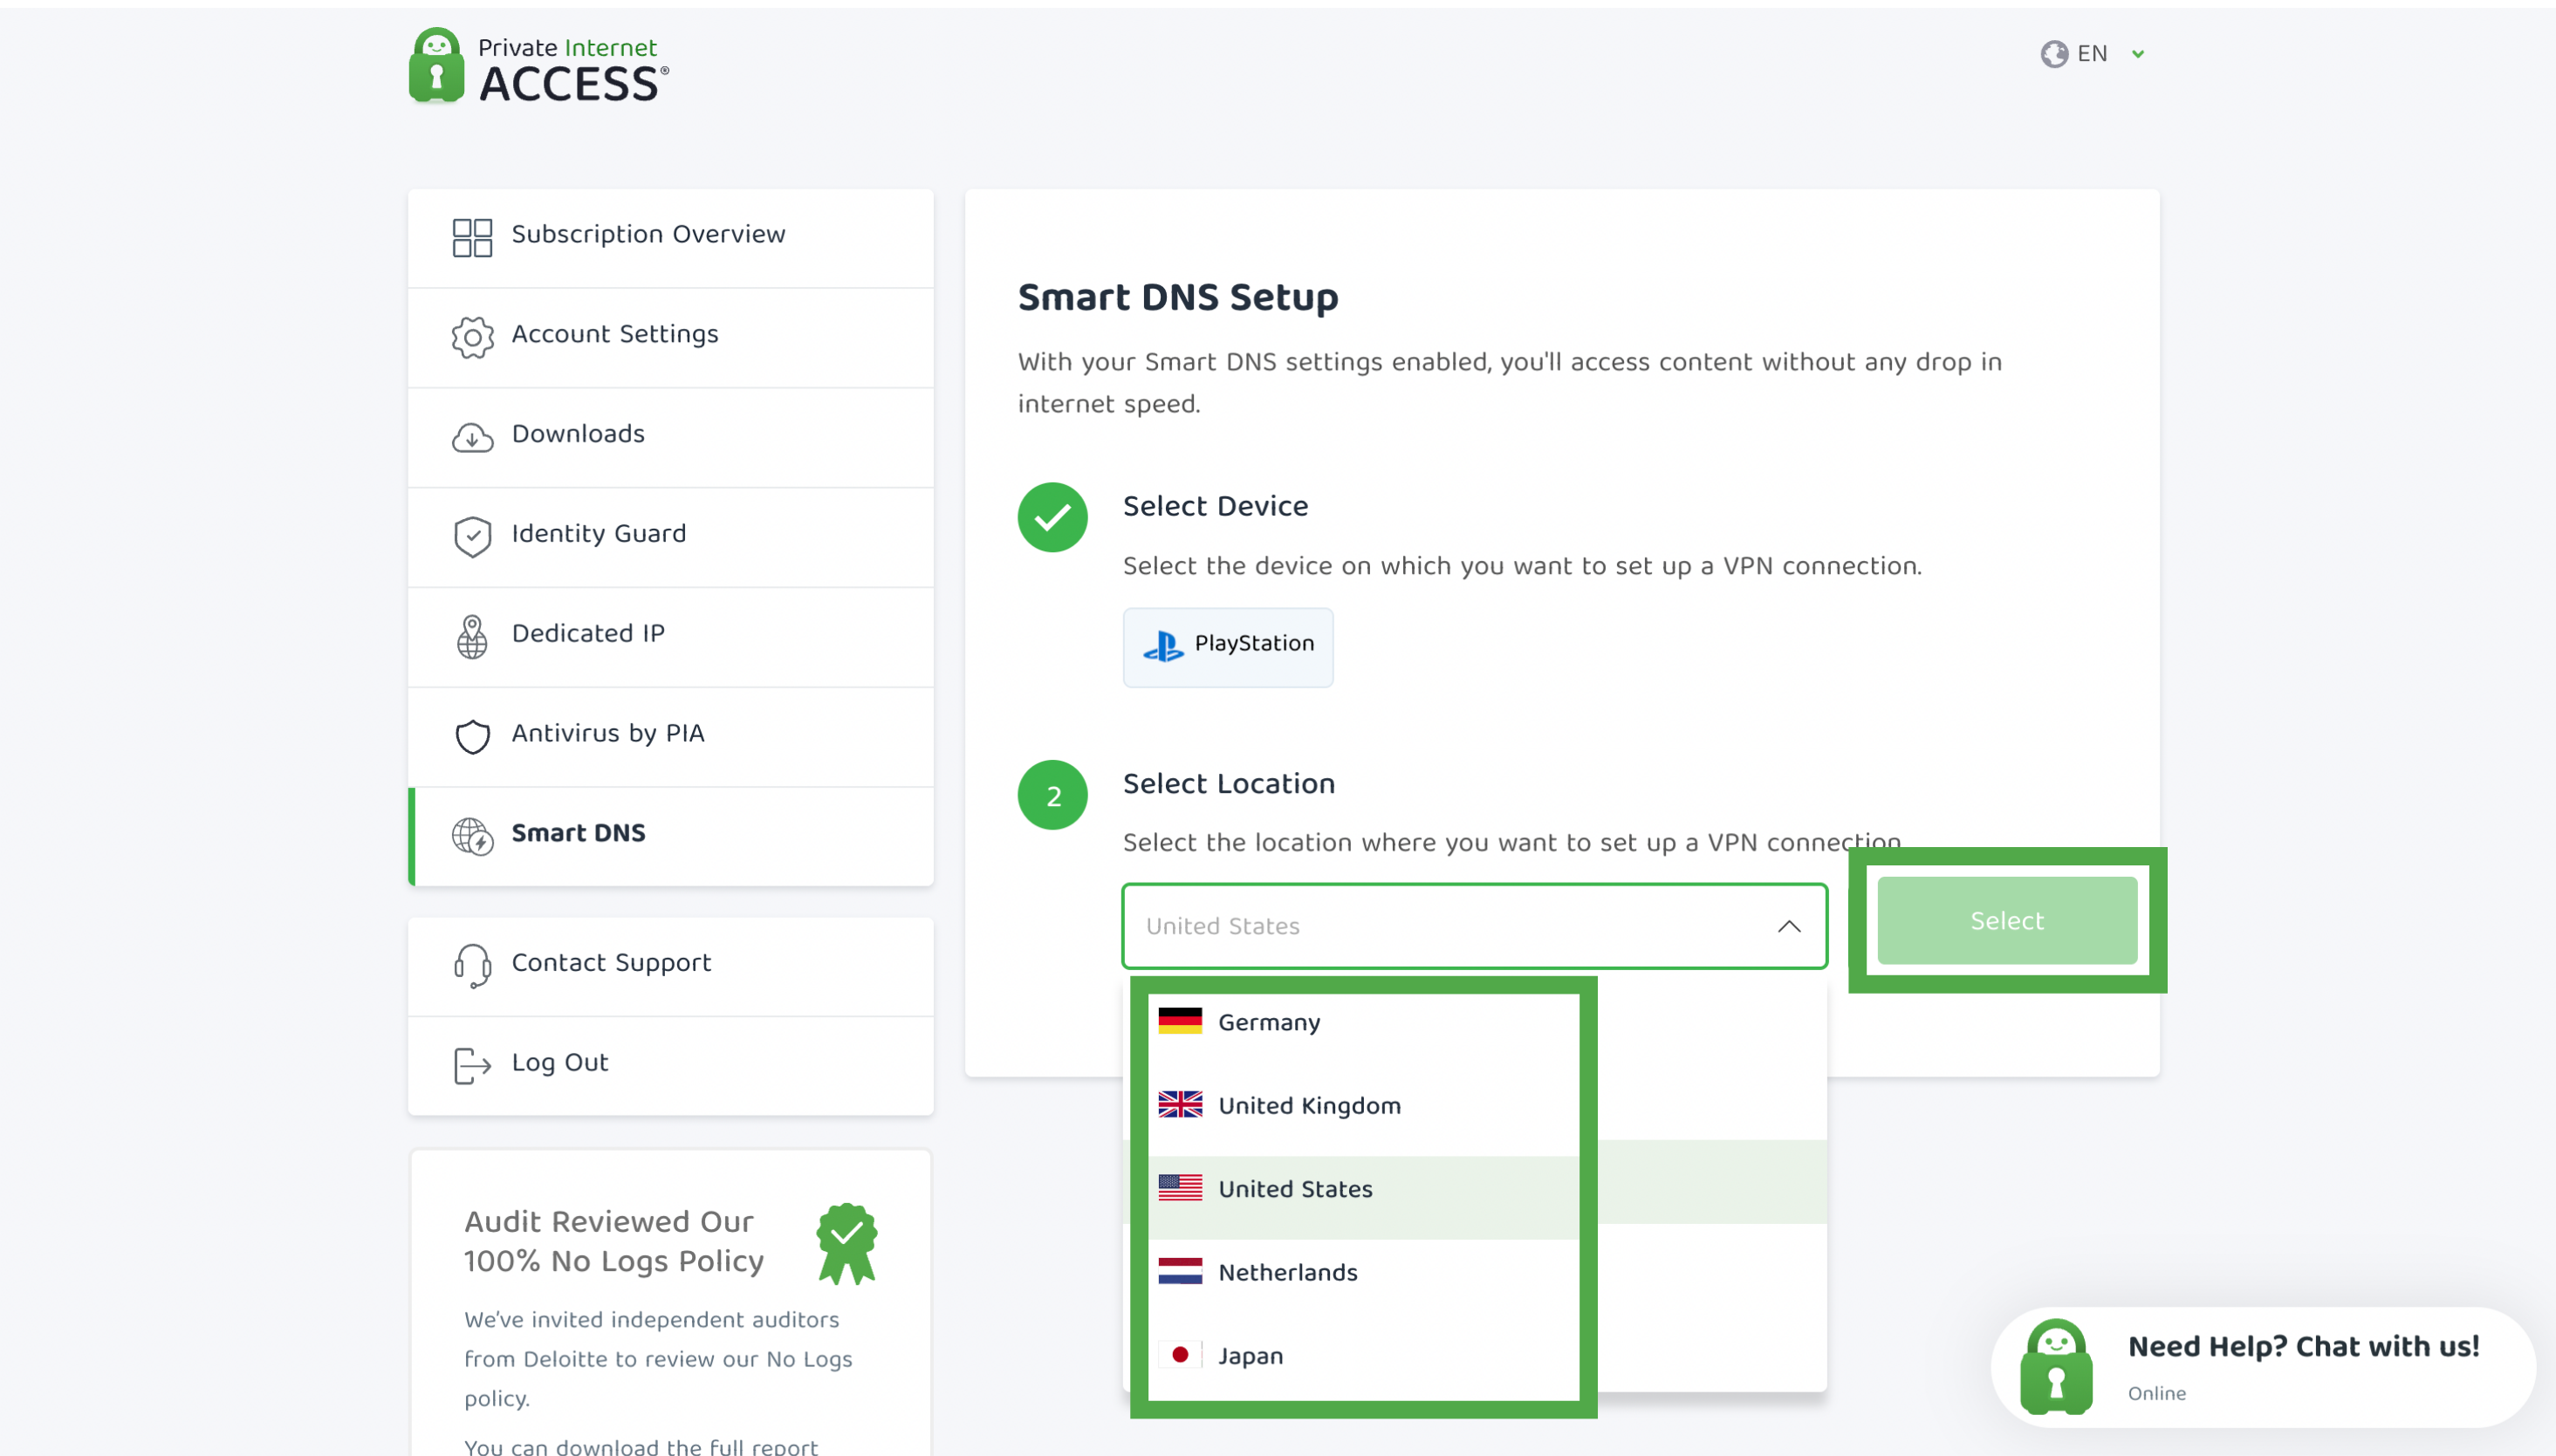Click the EN language label
Screen dimensions: 2556x1456
coord(2092,54)
